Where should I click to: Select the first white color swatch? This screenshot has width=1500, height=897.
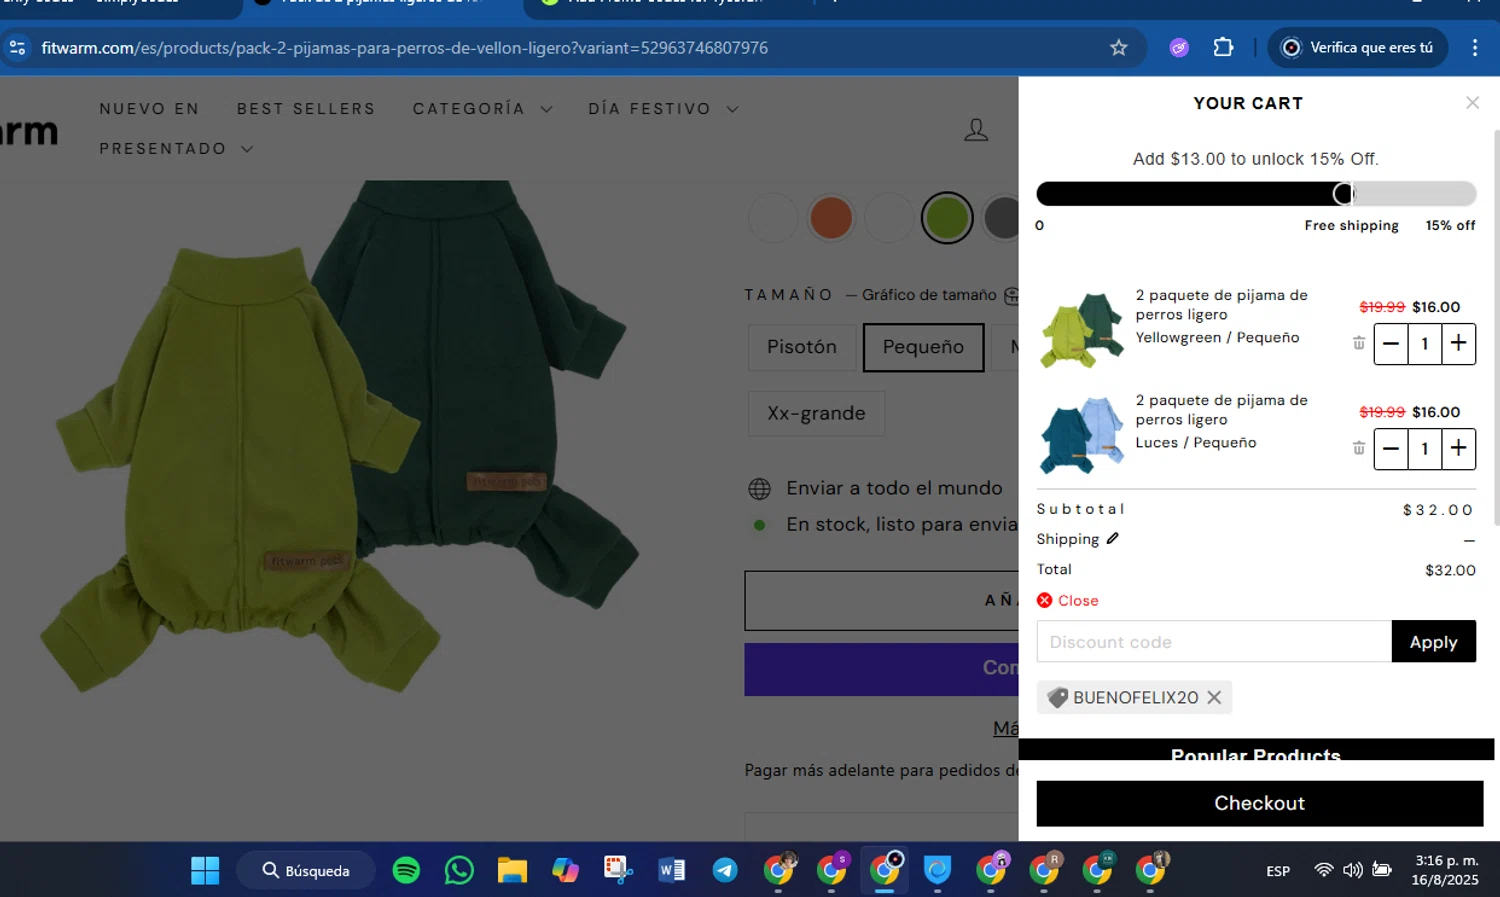(x=773, y=217)
